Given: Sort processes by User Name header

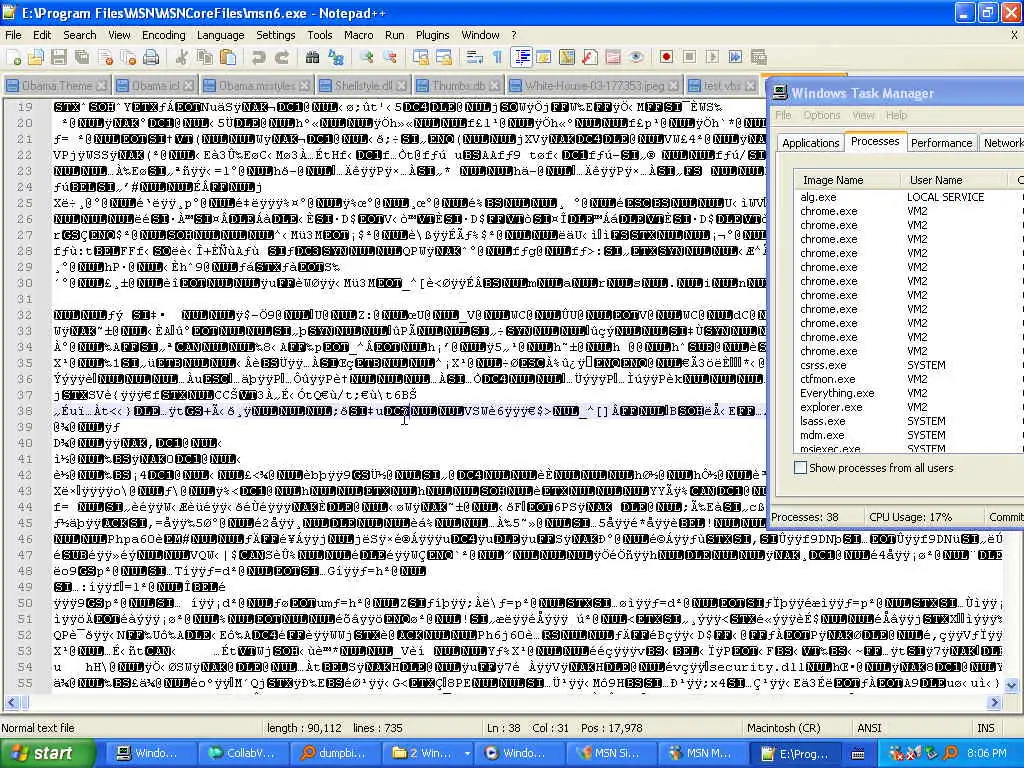Looking at the screenshot, I should pyautogui.click(x=955, y=180).
